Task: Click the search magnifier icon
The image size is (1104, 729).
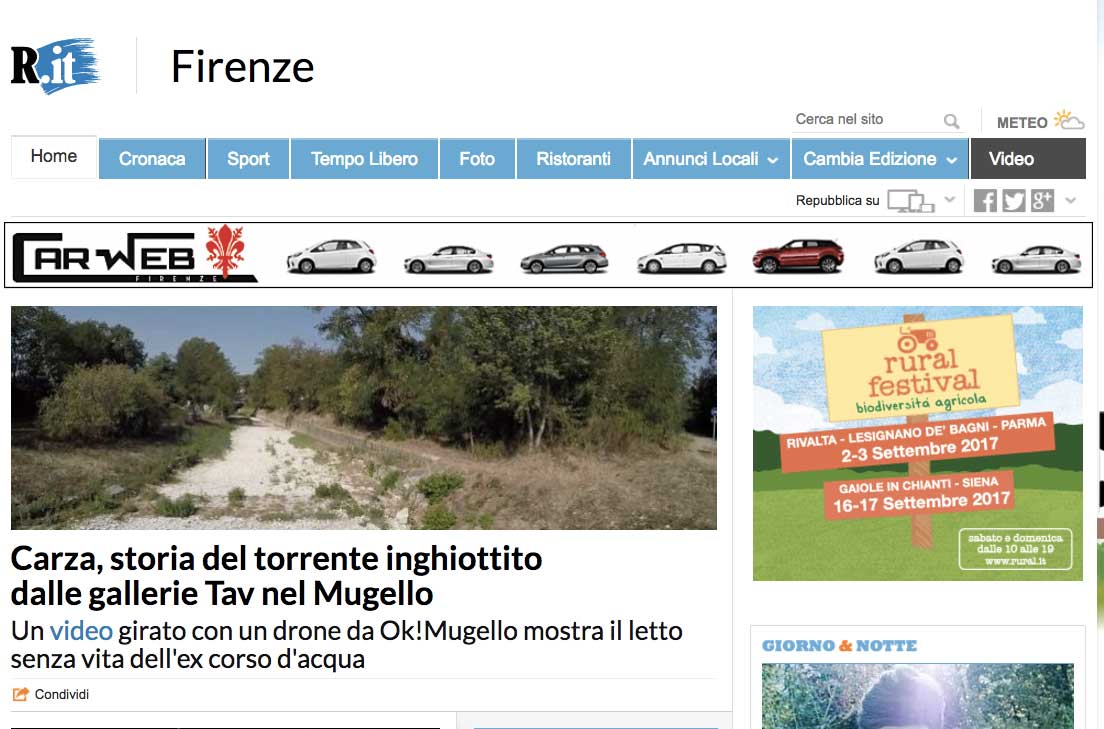Action: [950, 119]
